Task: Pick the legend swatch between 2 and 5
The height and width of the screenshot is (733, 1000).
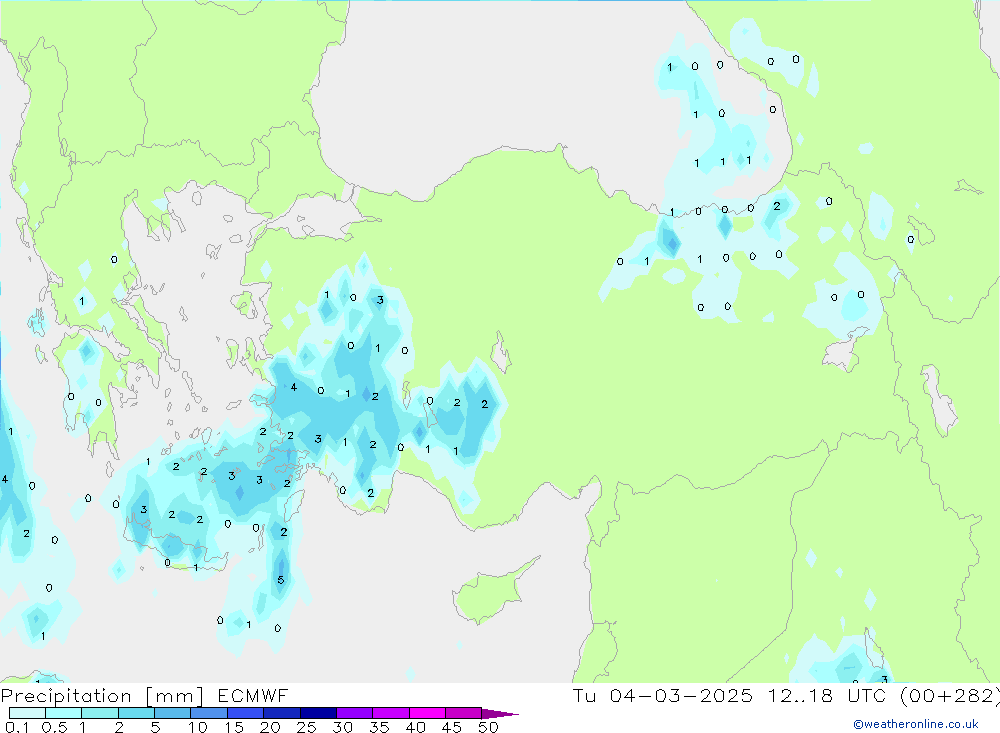Action: tap(136, 713)
